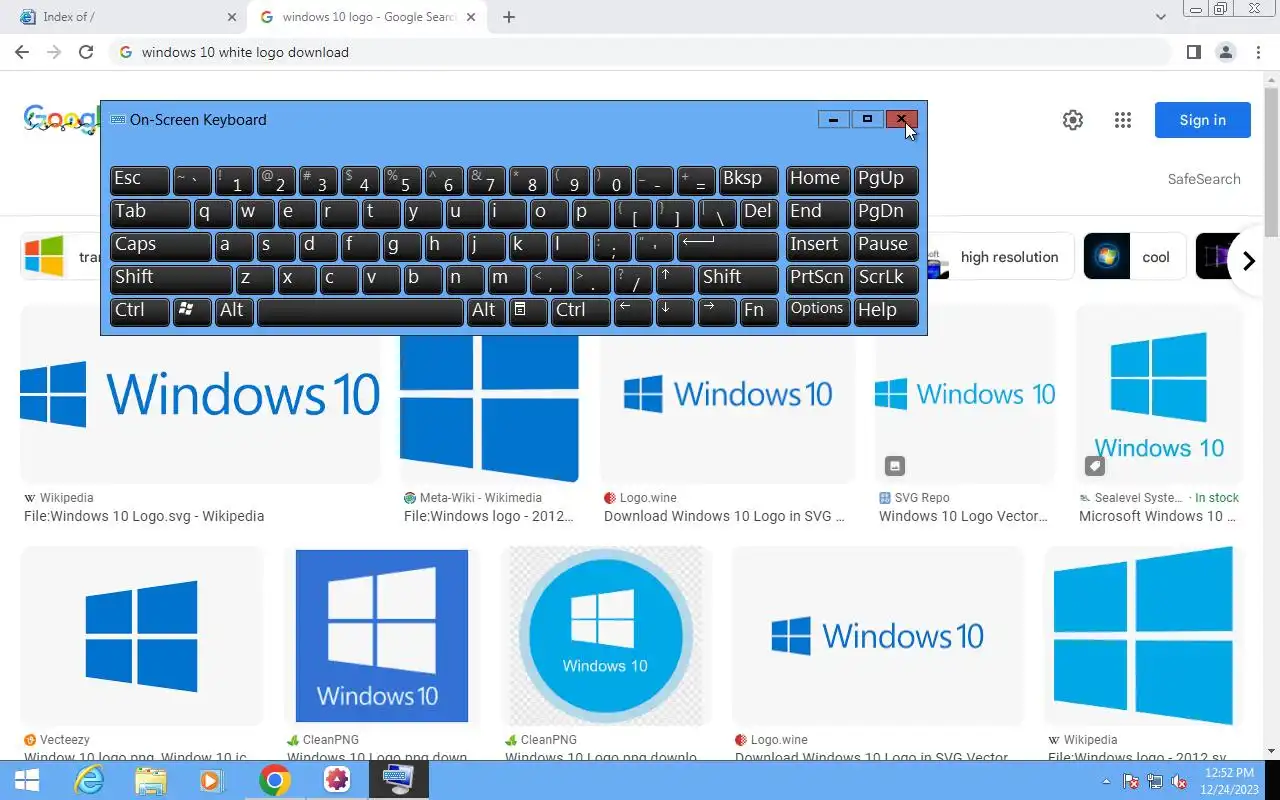Click the down arrow key on keyboard
Screen dimensions: 1280x800
pyautogui.click(x=675, y=311)
